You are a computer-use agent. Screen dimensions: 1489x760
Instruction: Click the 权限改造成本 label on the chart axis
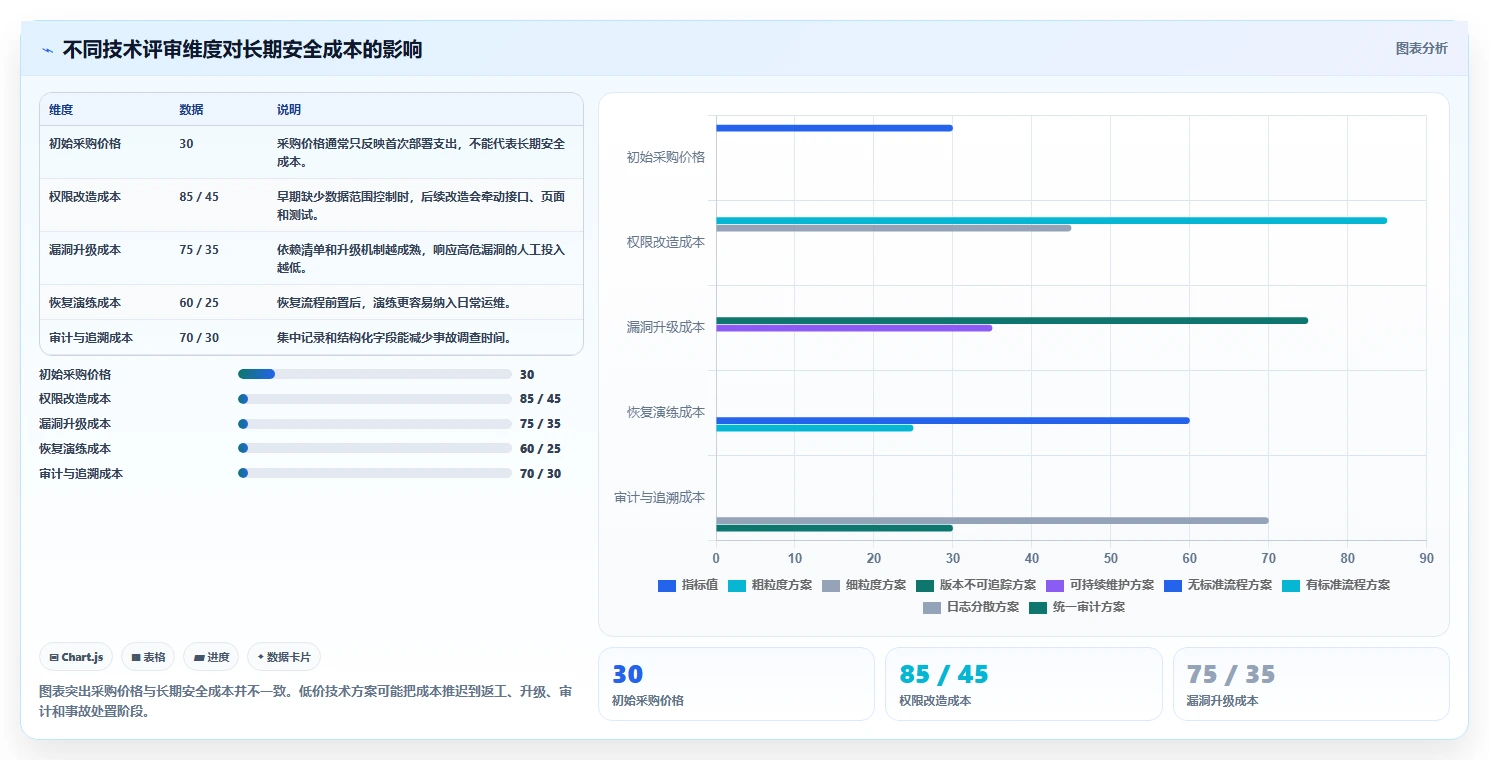(666, 242)
